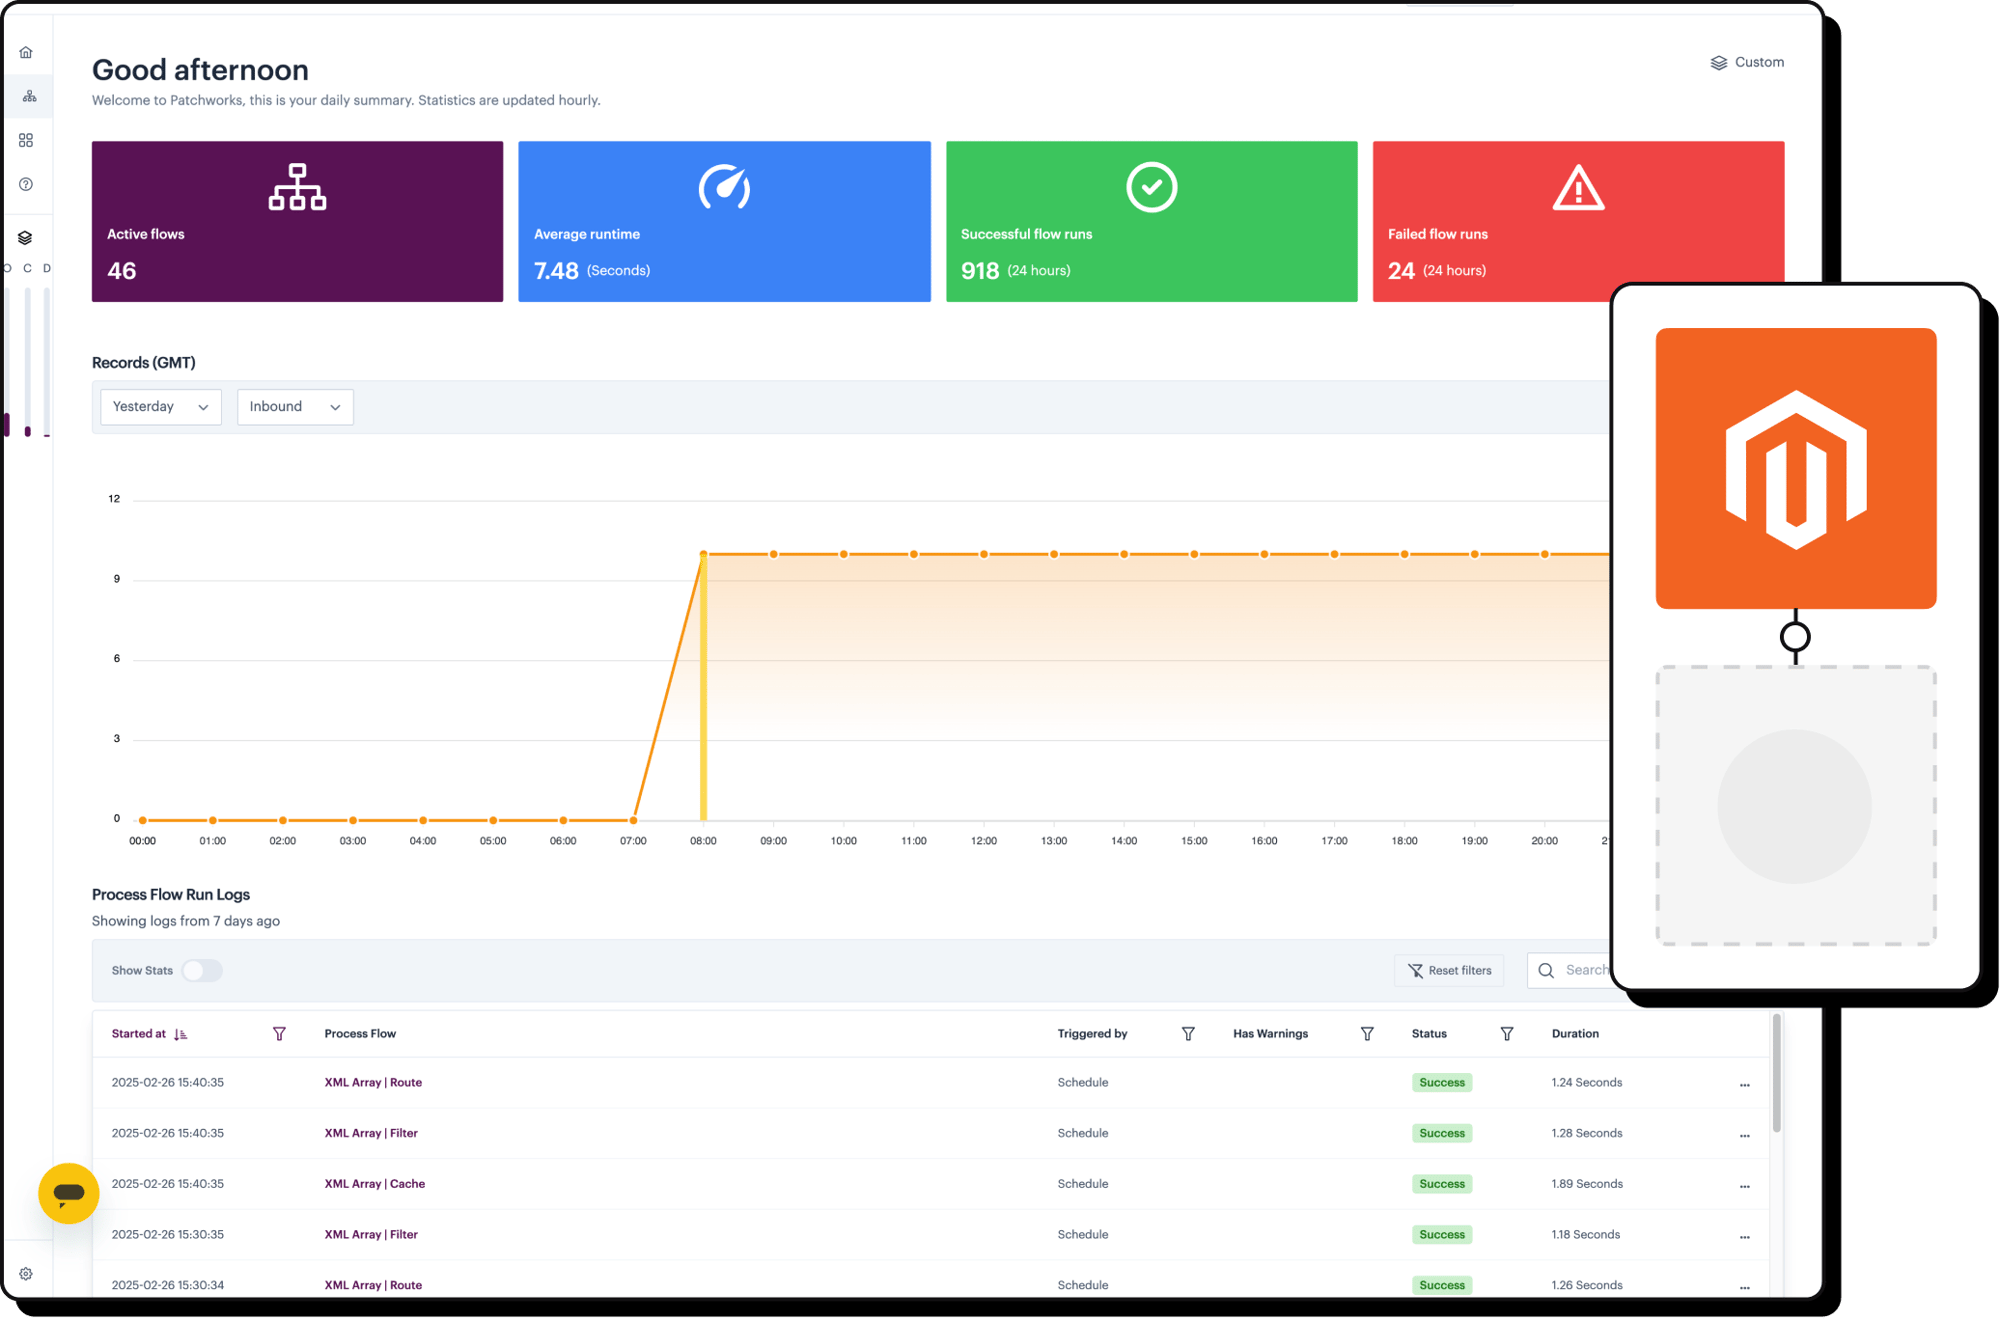The height and width of the screenshot is (1320, 2000).
Task: Open the settings gear in sidebar
Action: (x=26, y=1274)
